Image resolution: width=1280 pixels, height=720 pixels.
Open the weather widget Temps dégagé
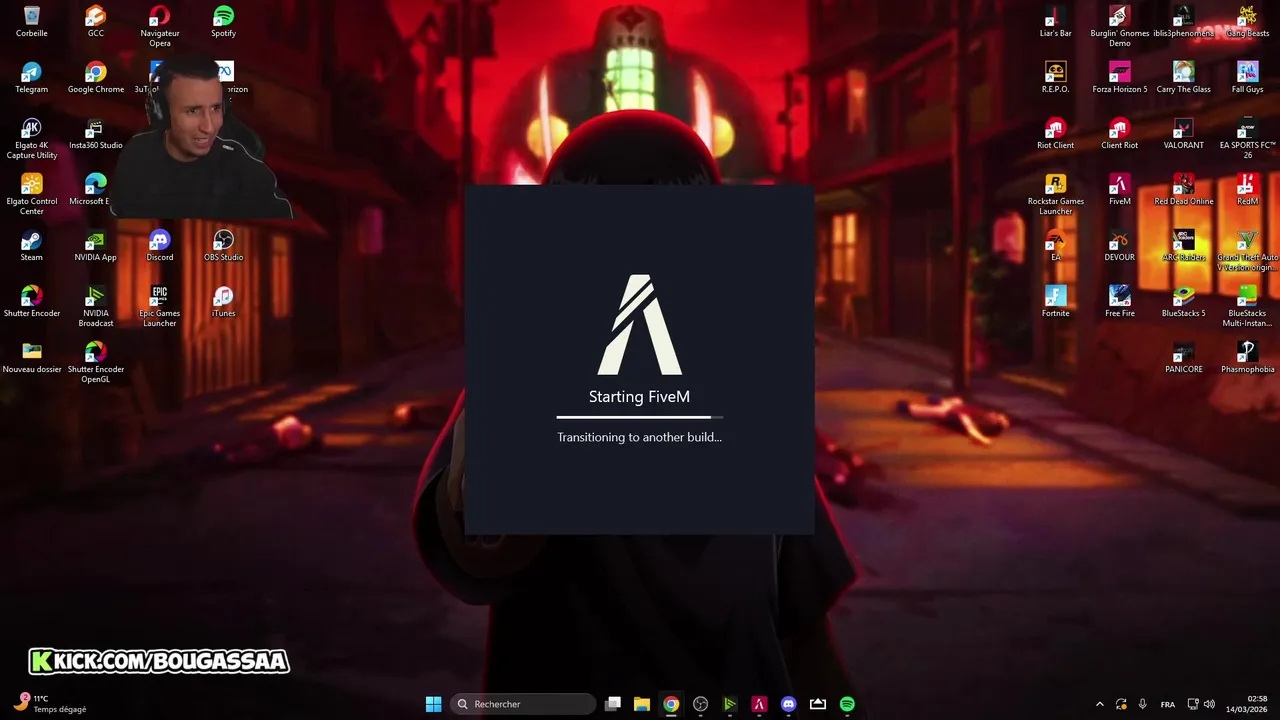click(52, 704)
